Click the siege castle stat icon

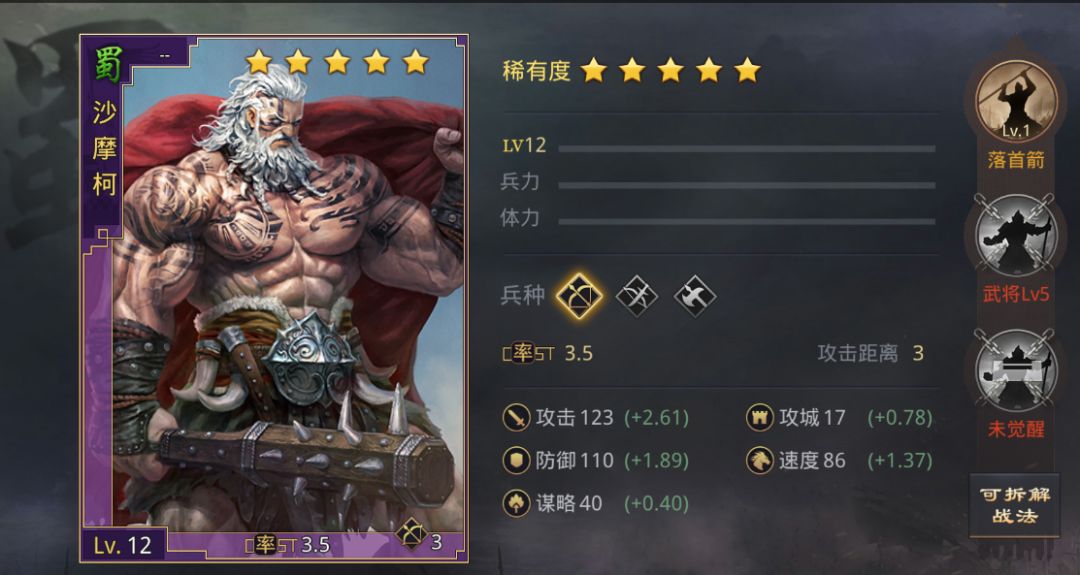[x=760, y=418]
